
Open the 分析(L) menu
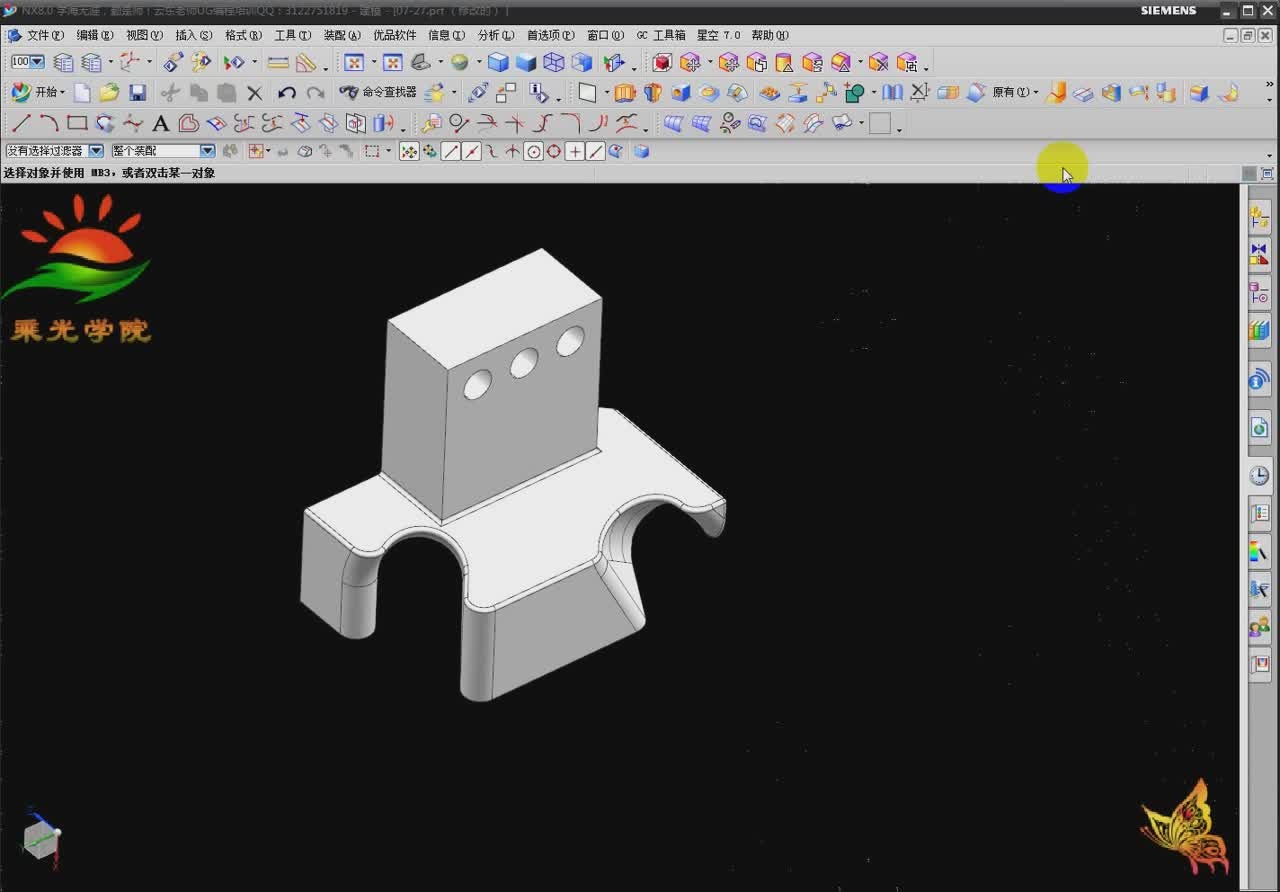pos(495,35)
